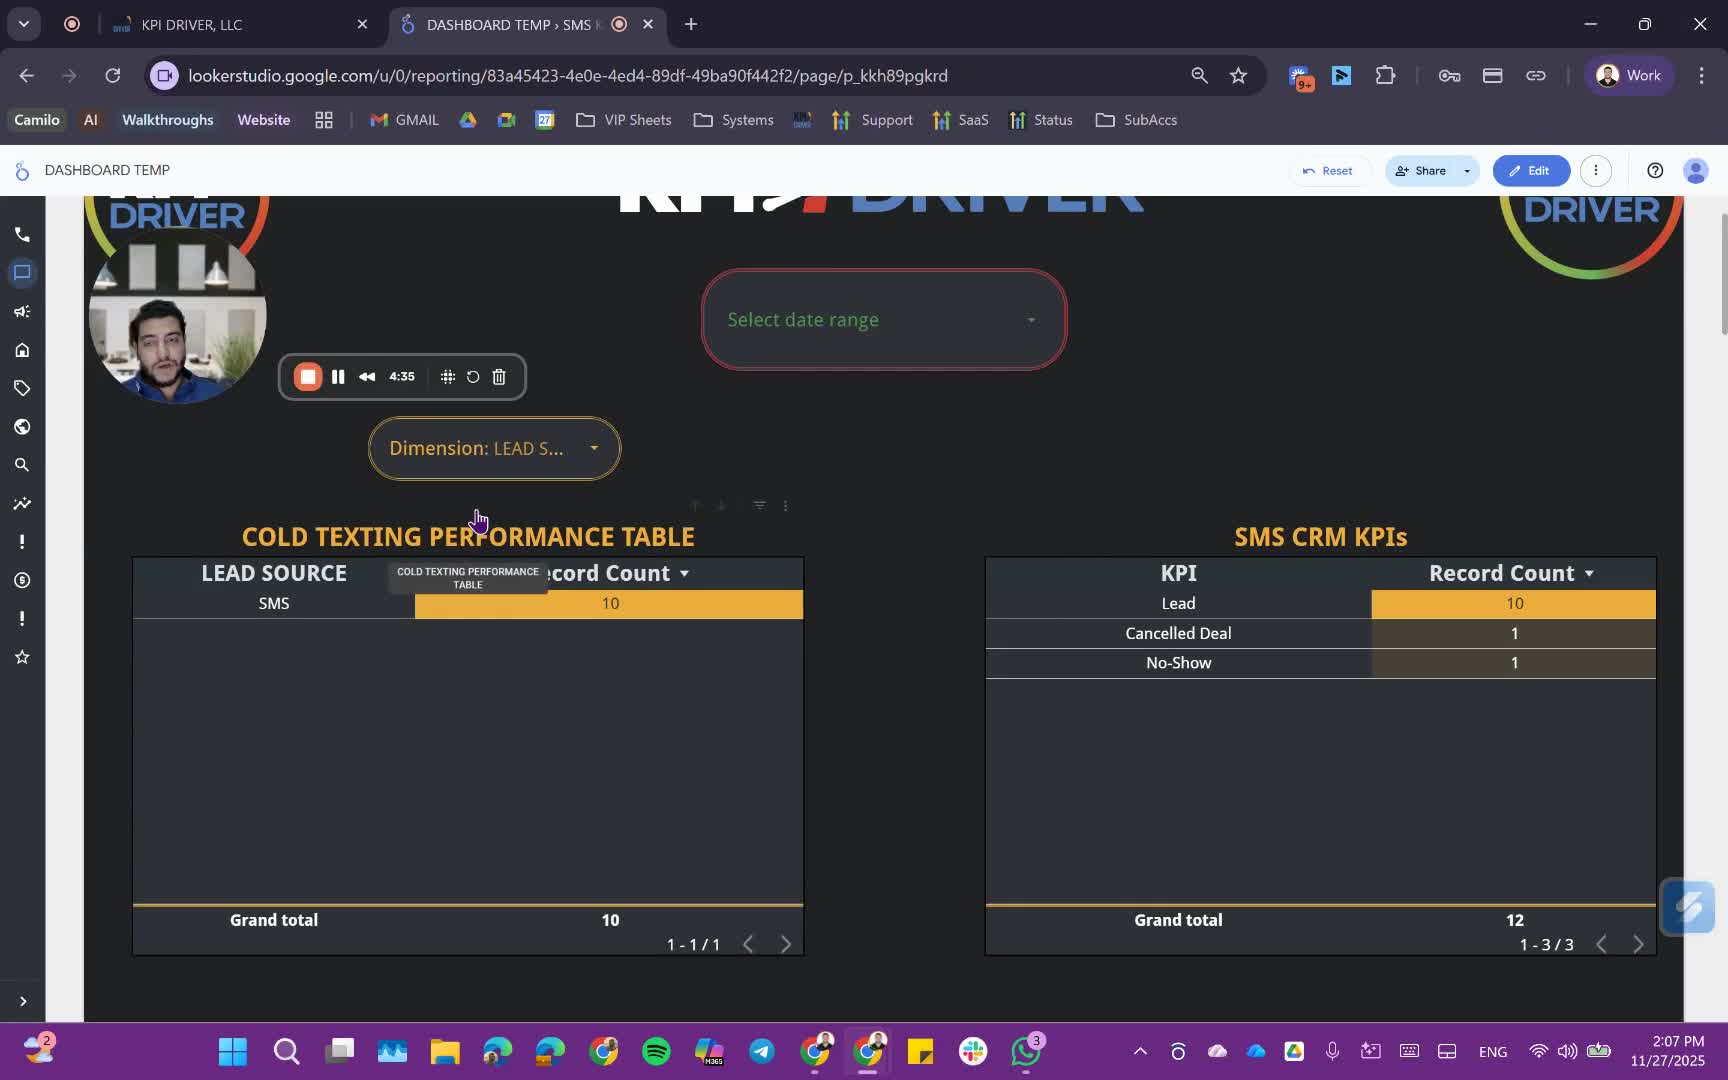Image resolution: width=1728 pixels, height=1080 pixels.
Task: Open the Work profile button
Action: (x=1629, y=76)
